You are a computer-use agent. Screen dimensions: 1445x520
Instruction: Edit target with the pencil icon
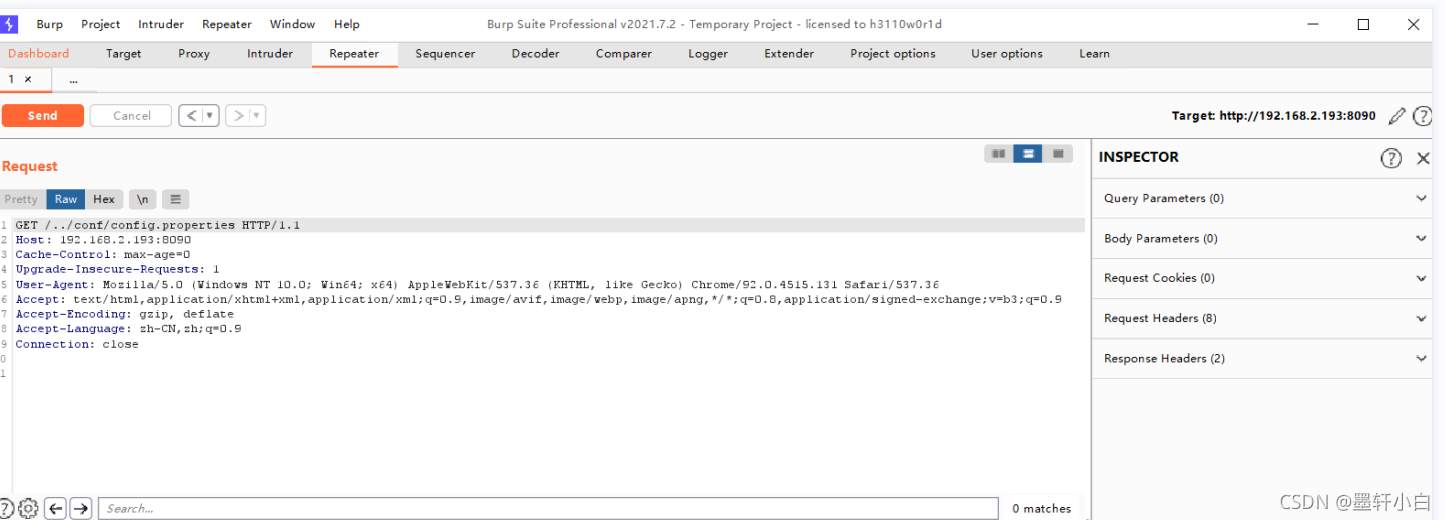coord(1397,116)
